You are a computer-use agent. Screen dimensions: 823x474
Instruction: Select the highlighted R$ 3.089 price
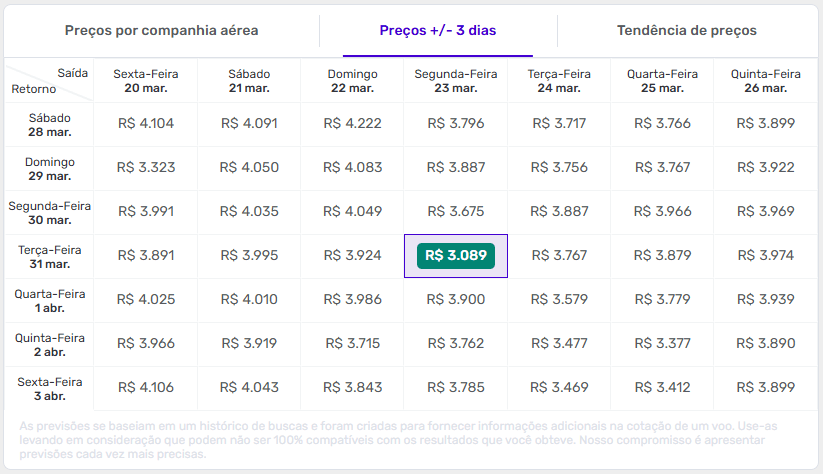pyautogui.click(x=456, y=256)
